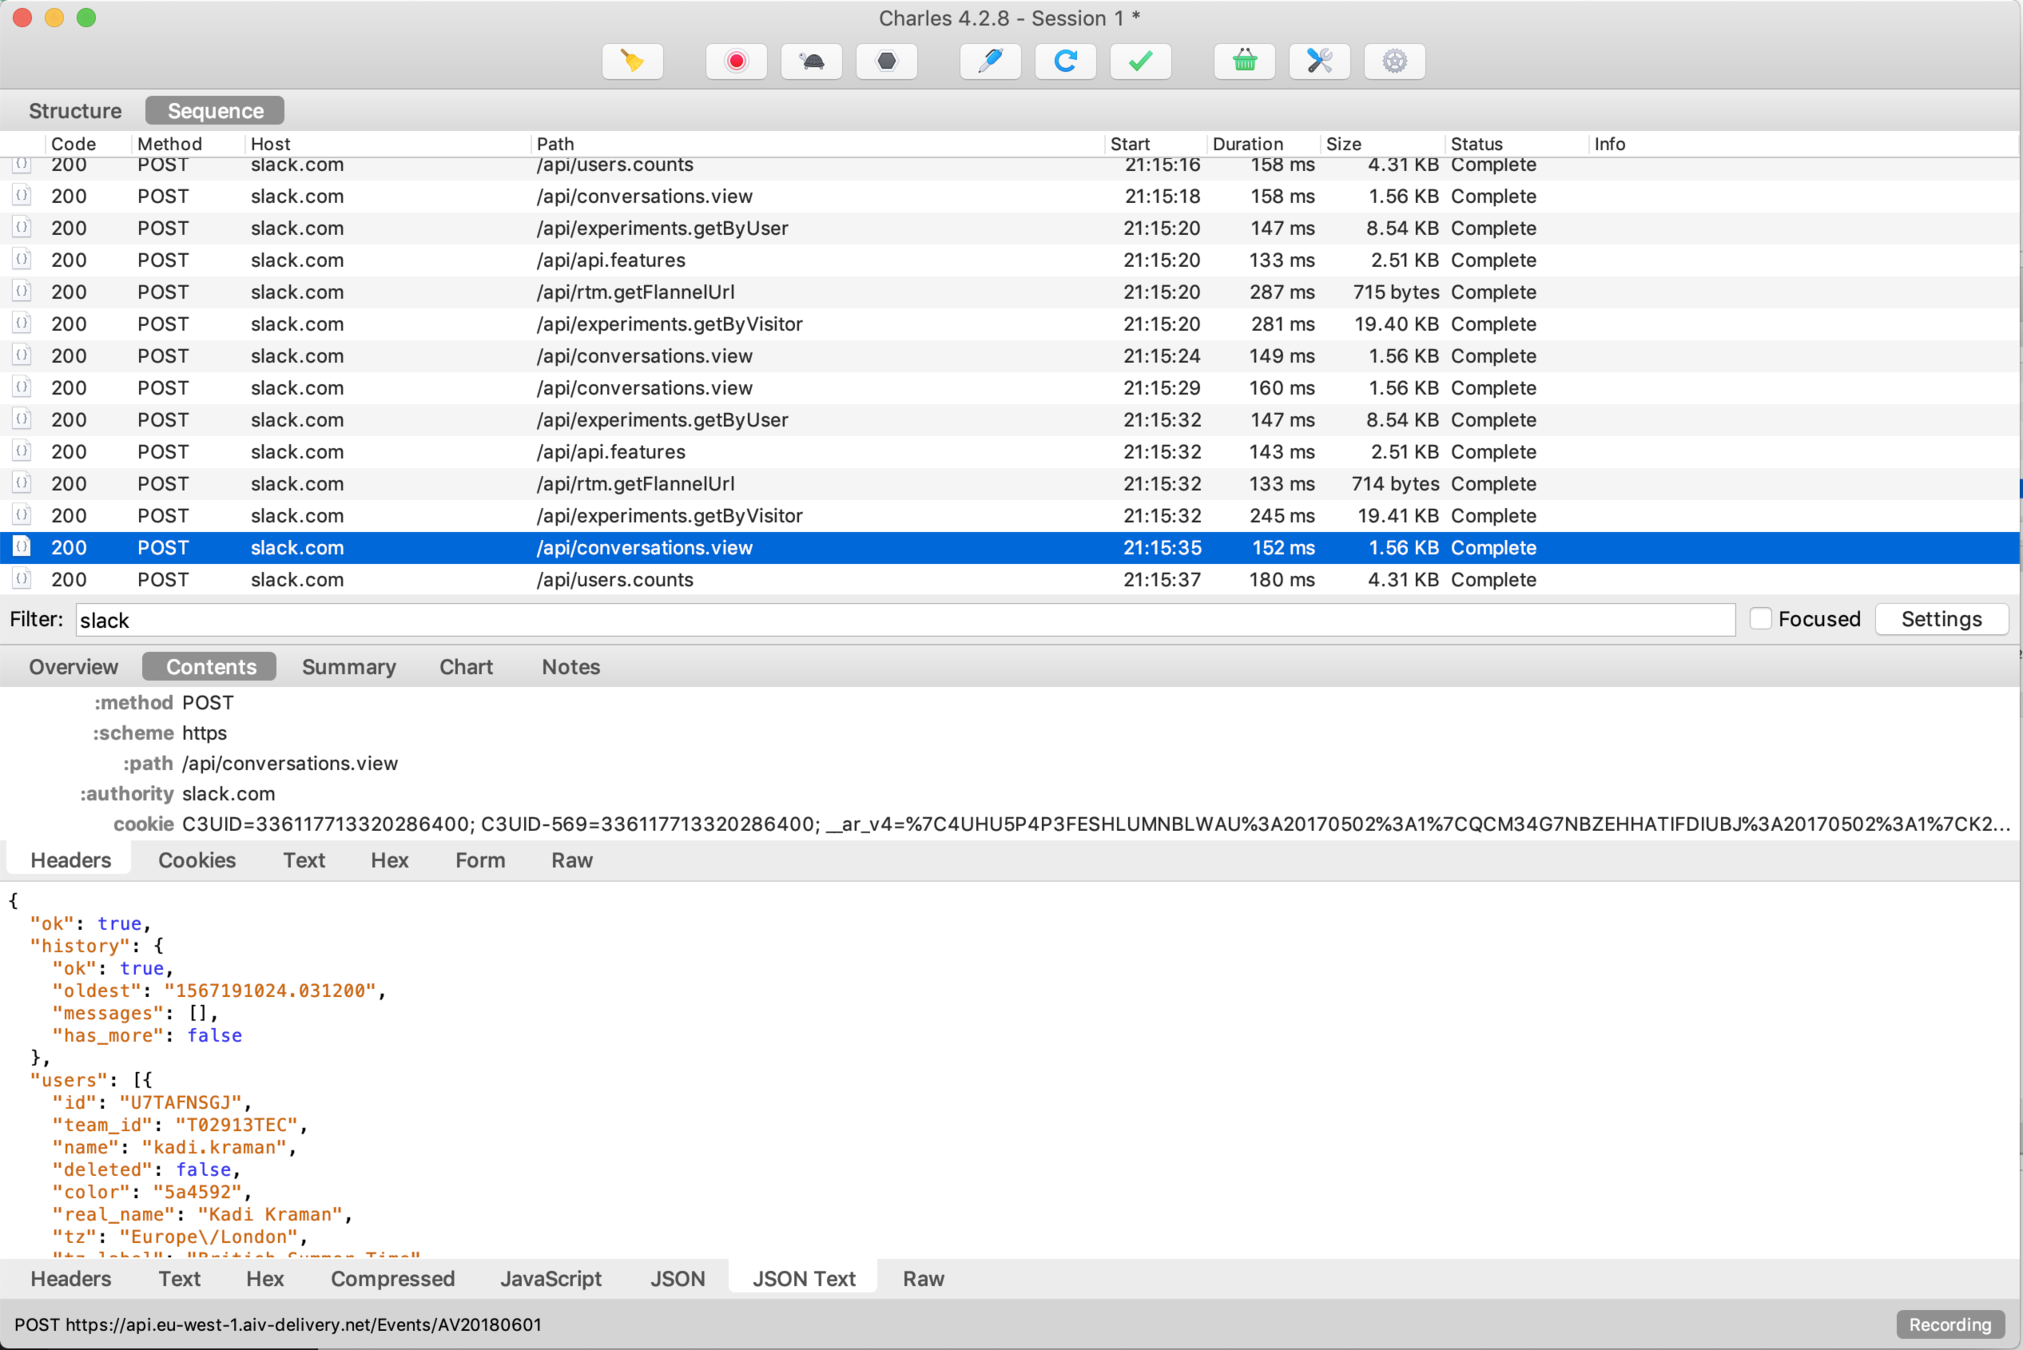Image resolution: width=2023 pixels, height=1350 pixels.
Task: Click the Recording status button
Action: [x=1949, y=1324]
